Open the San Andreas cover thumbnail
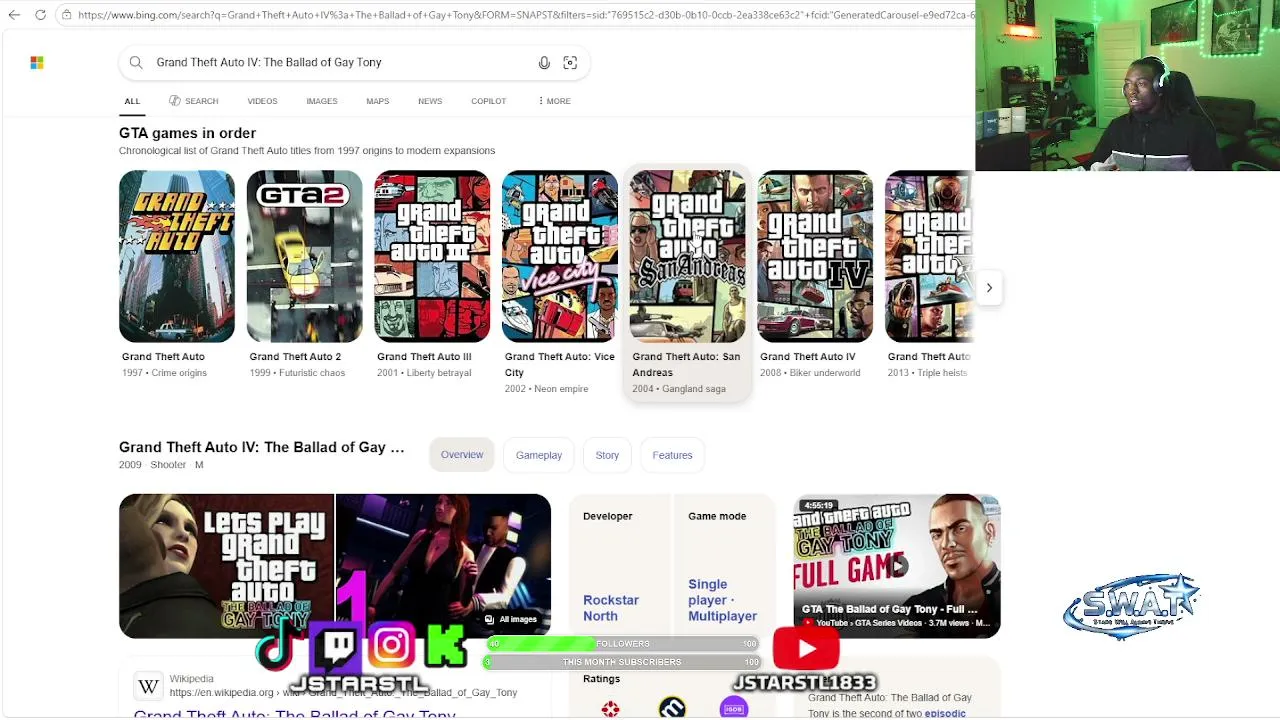The width and height of the screenshot is (1280, 720). click(688, 256)
